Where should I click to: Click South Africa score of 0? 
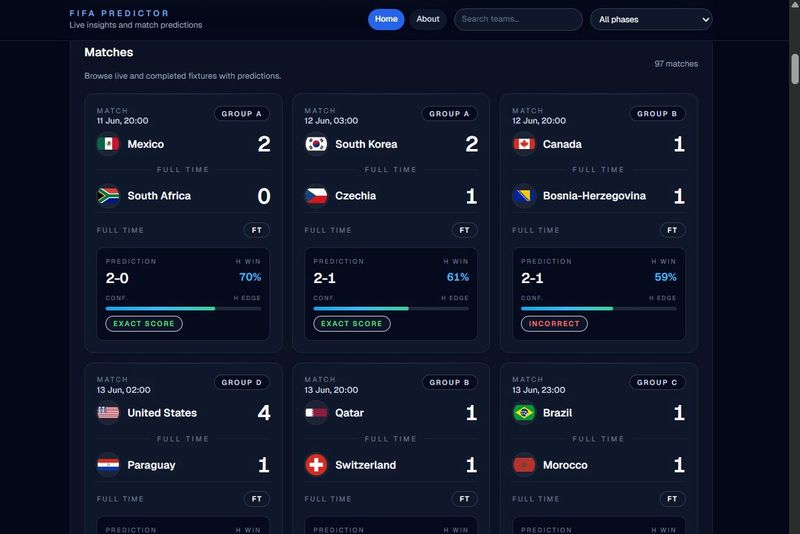coord(264,196)
